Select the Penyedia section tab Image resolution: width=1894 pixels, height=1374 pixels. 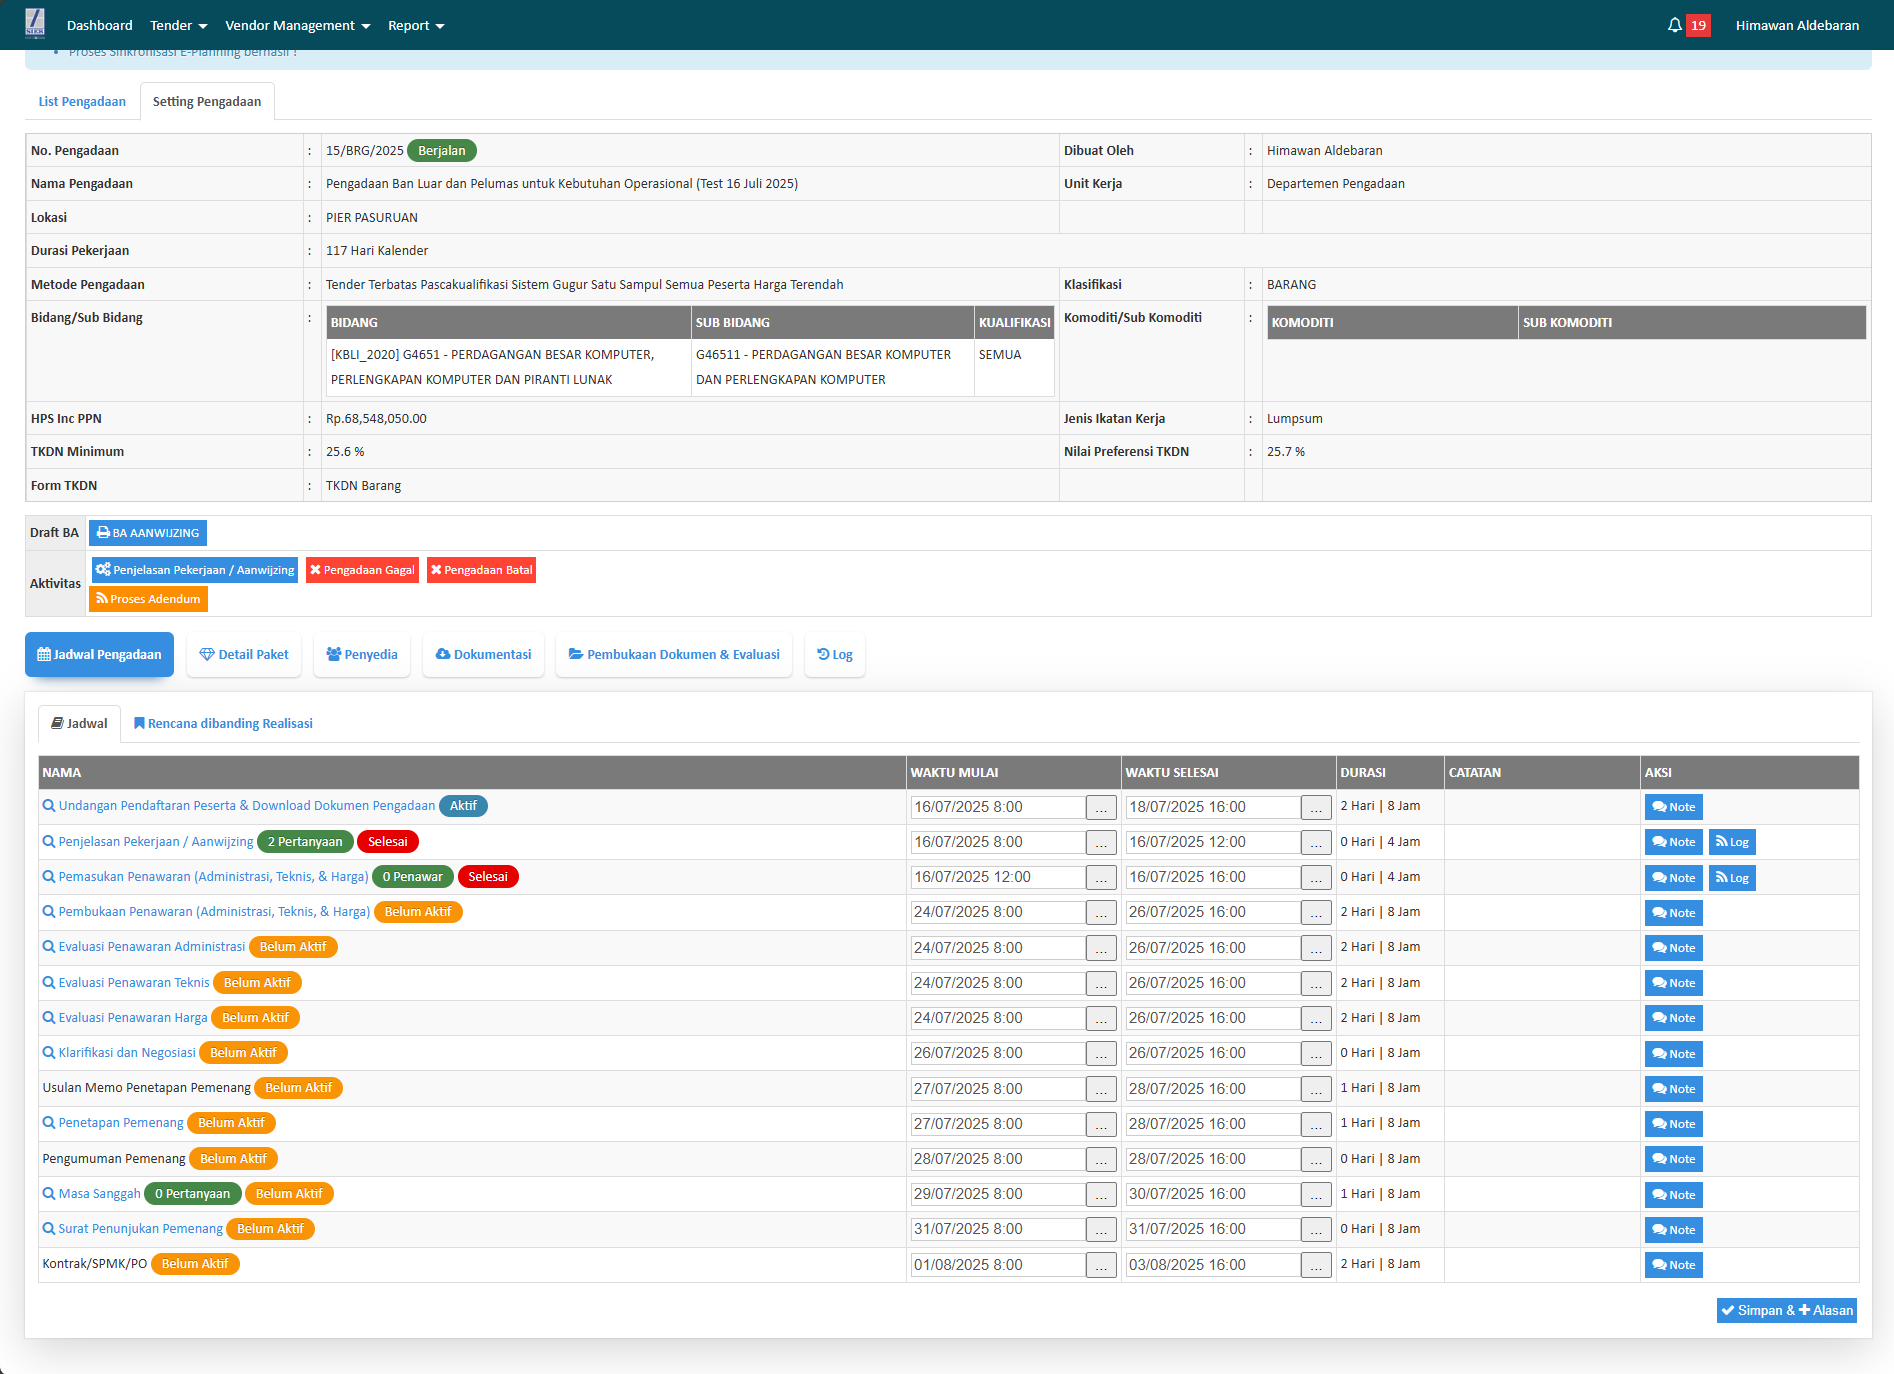362,655
